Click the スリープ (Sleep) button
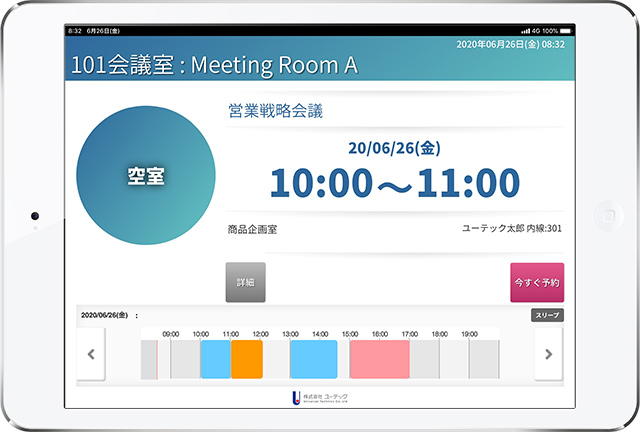The image size is (640, 432). click(x=547, y=315)
